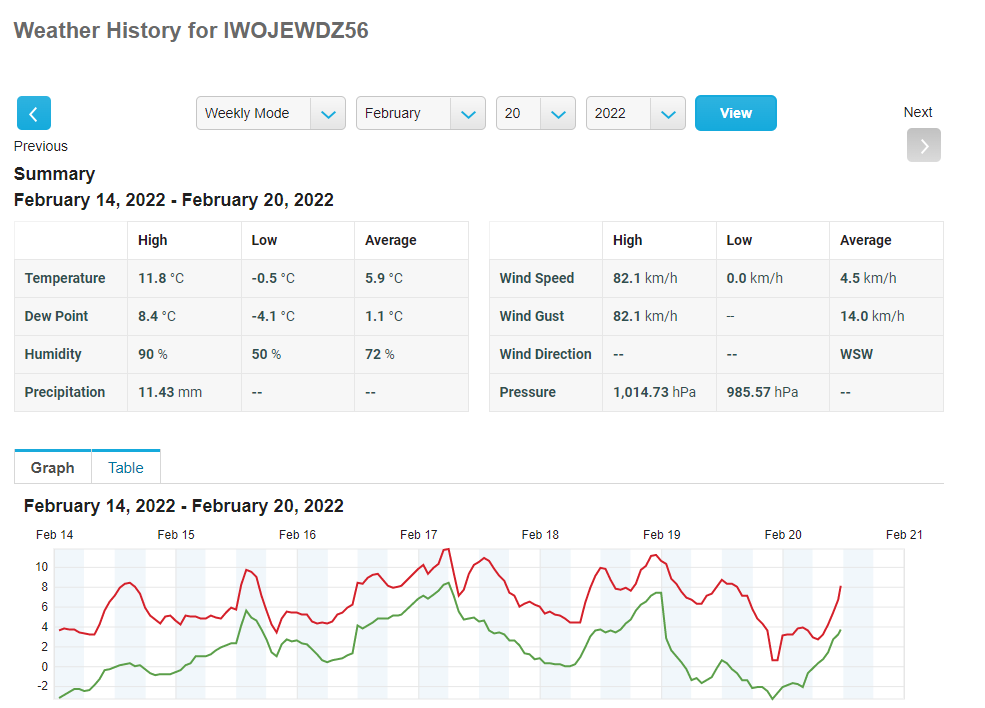This screenshot has height=708, width=985.
Task: Switch to the Table tab
Action: tap(126, 468)
